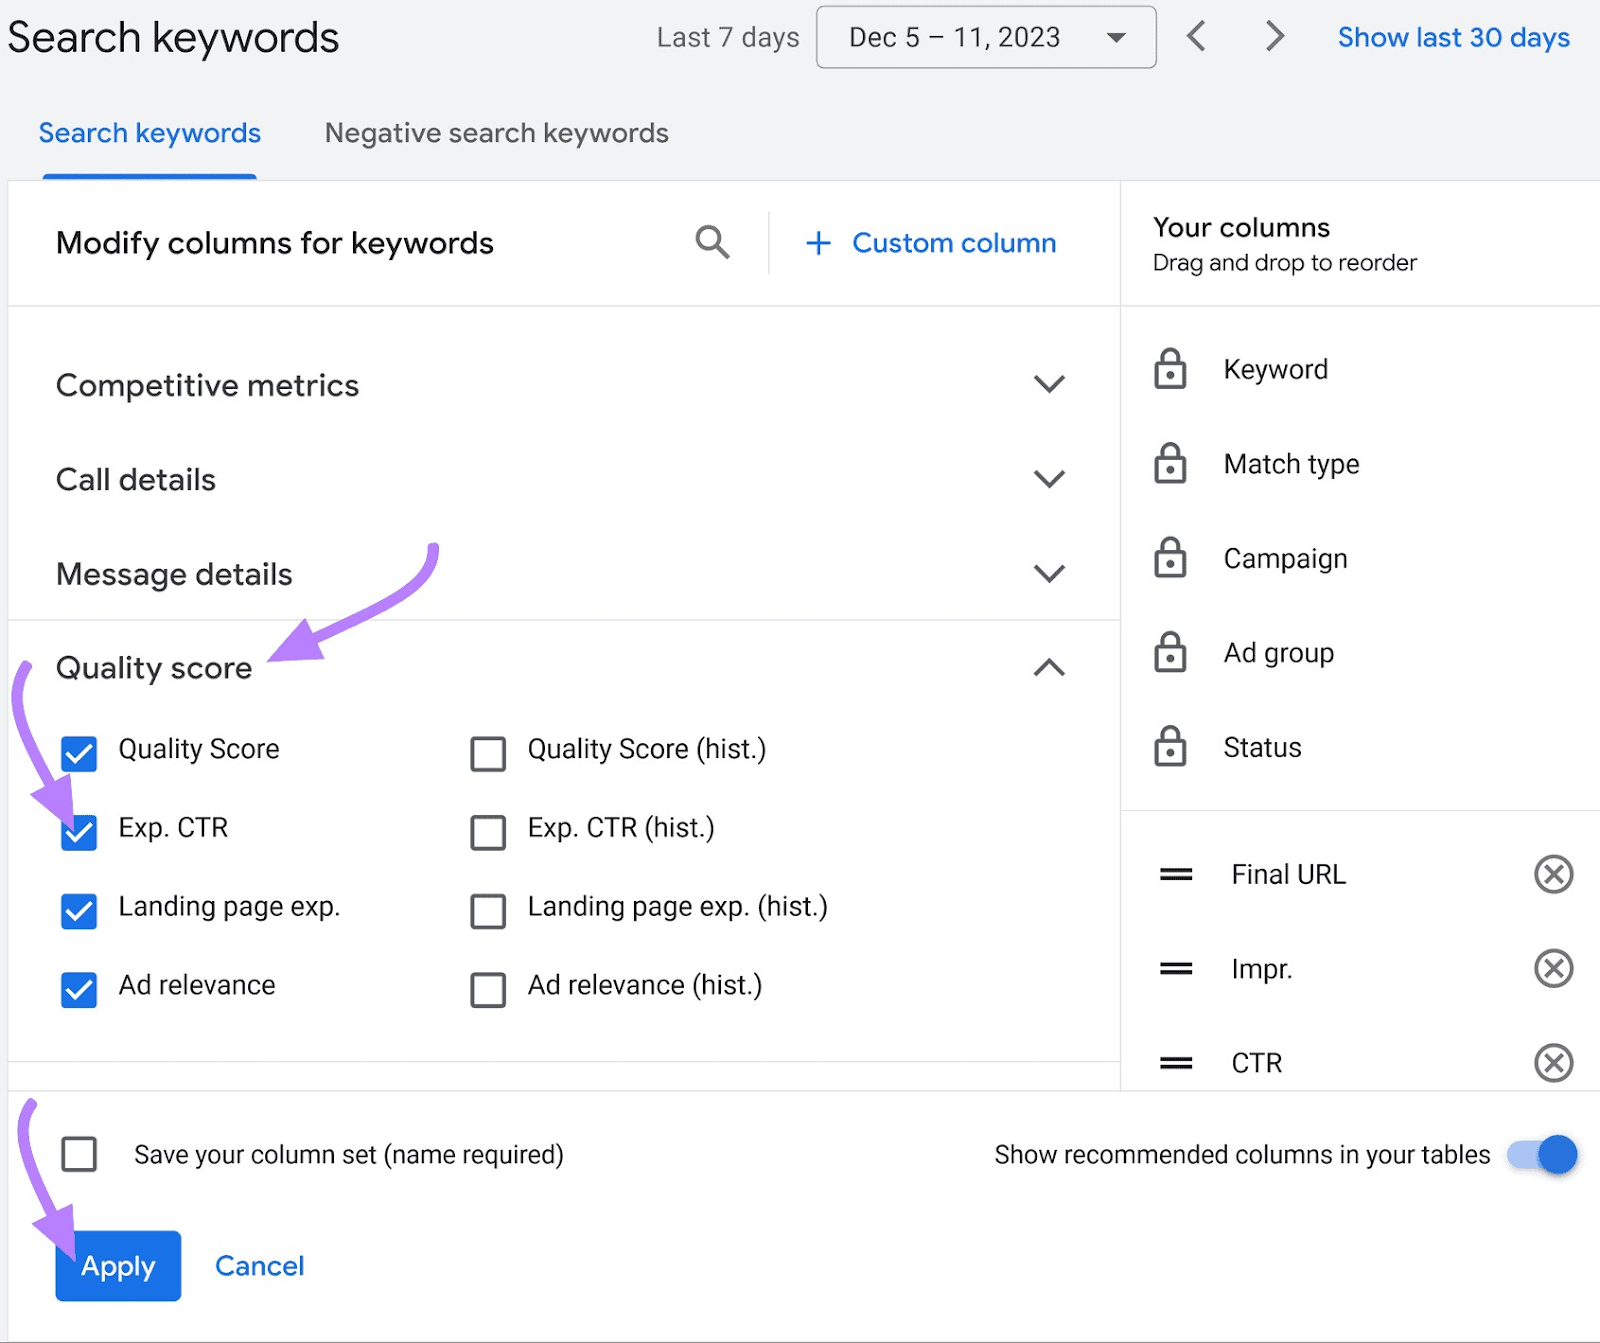Click the lock icon beside Keyword
This screenshot has height=1343, width=1600.
pos(1170,369)
